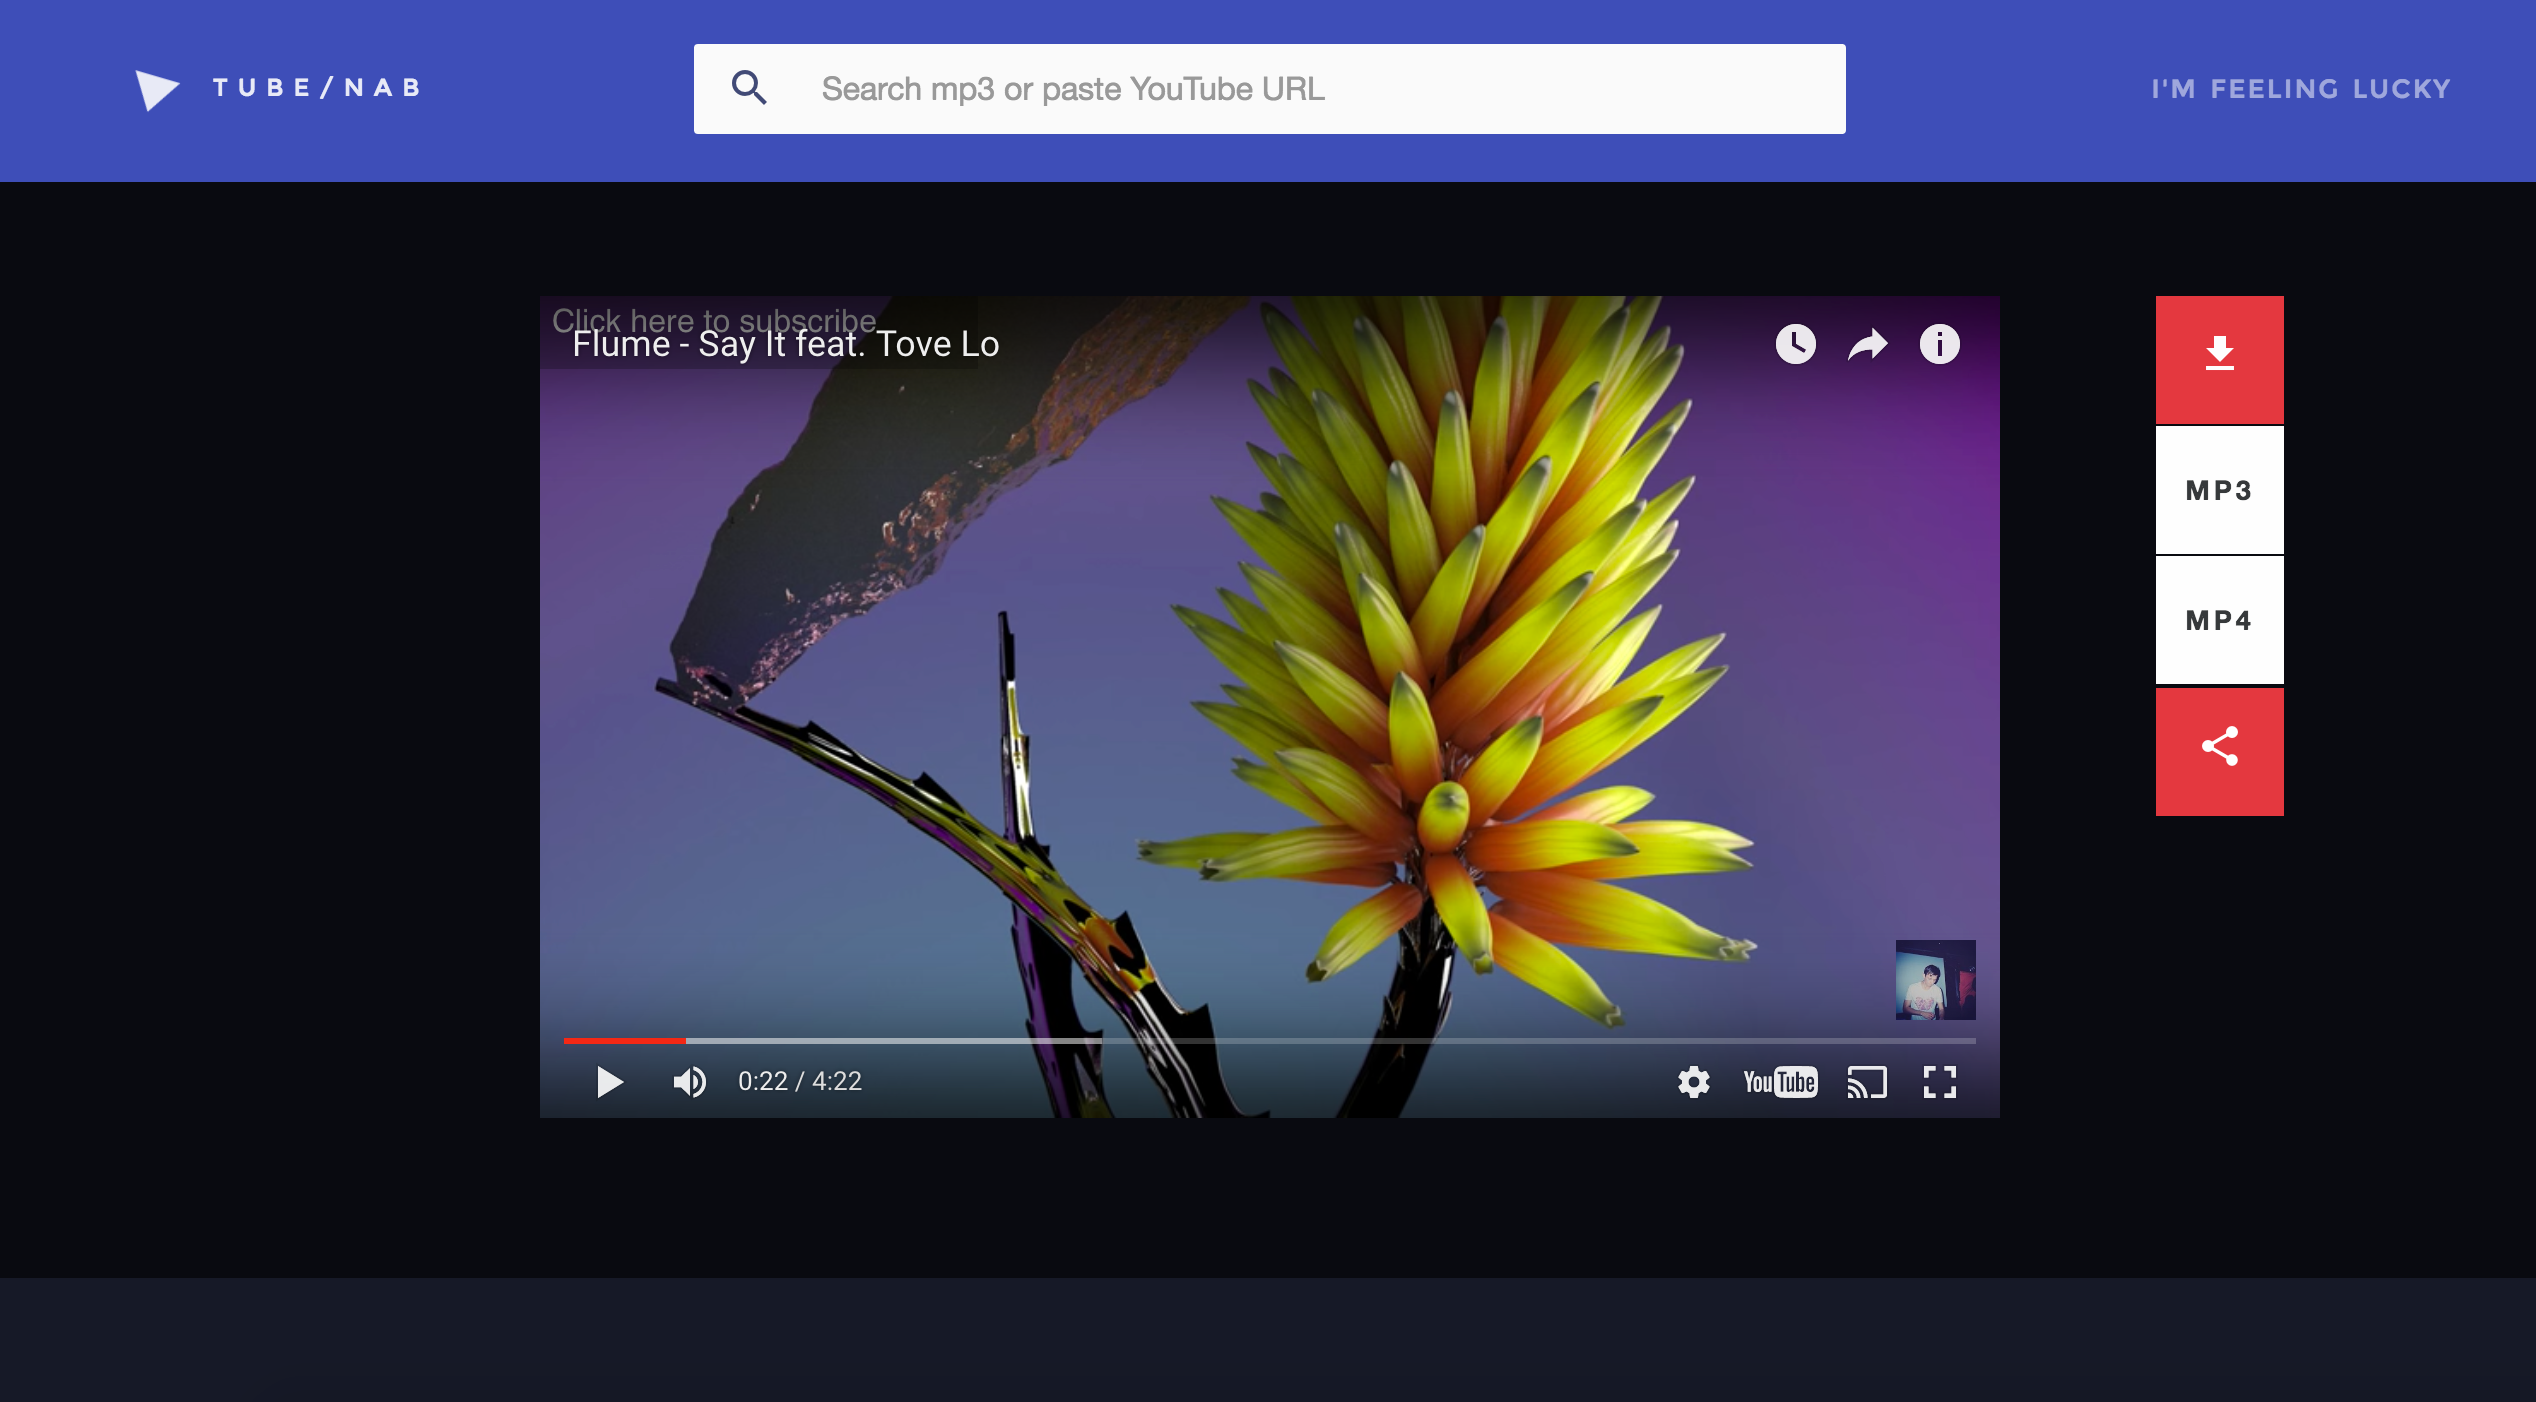This screenshot has height=1402, width=2536.
Task: Click the video share arrow icon
Action: [x=1867, y=345]
